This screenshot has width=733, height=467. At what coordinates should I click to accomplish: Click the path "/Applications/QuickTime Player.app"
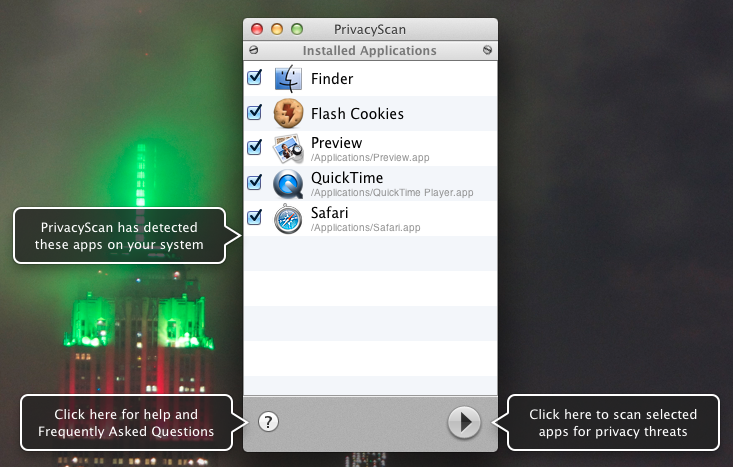point(392,193)
